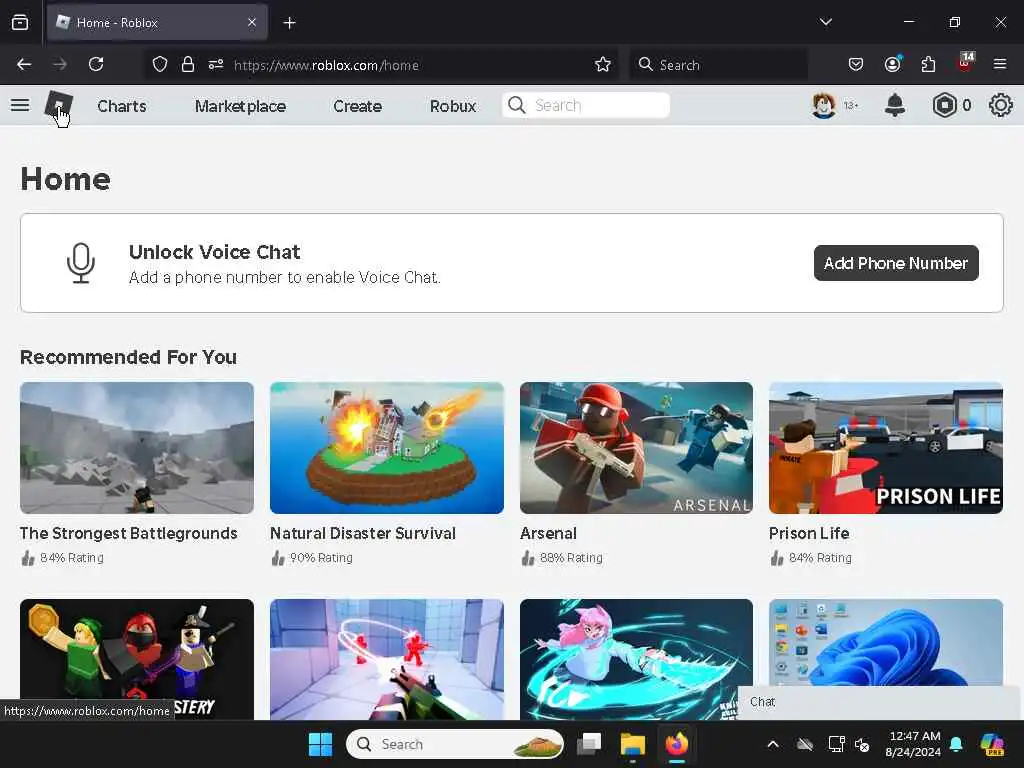Close the Home - Roblox tab
The image size is (1024, 768).
coord(252,22)
